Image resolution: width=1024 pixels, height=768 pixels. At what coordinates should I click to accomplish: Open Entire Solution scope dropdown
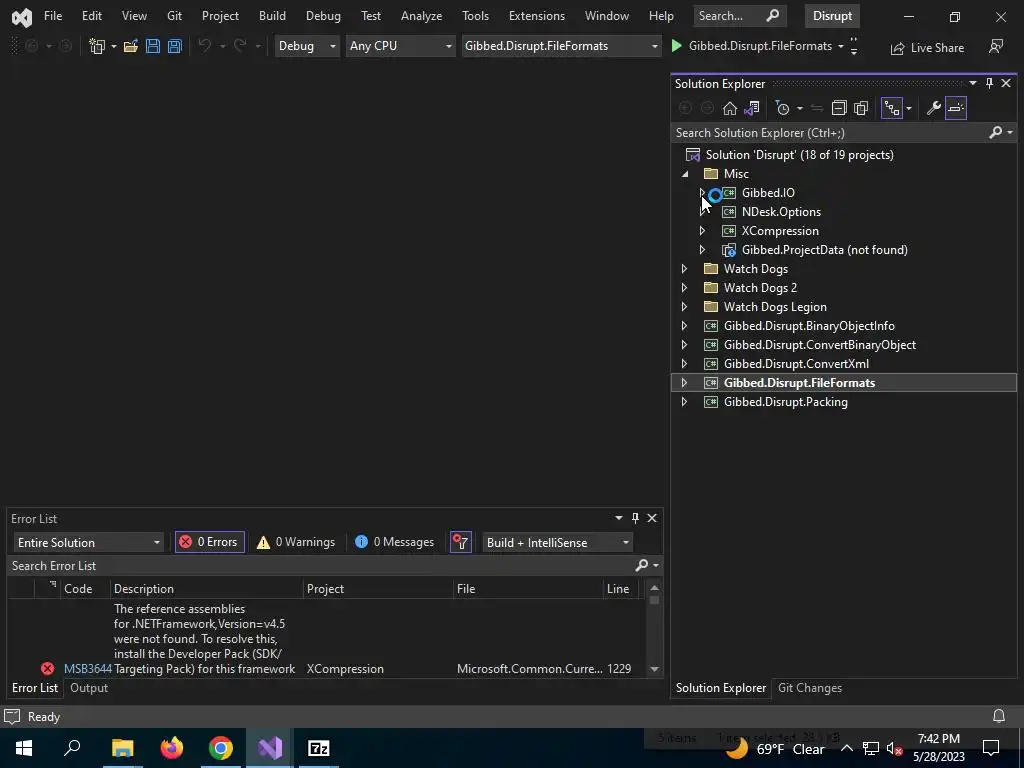pos(88,543)
